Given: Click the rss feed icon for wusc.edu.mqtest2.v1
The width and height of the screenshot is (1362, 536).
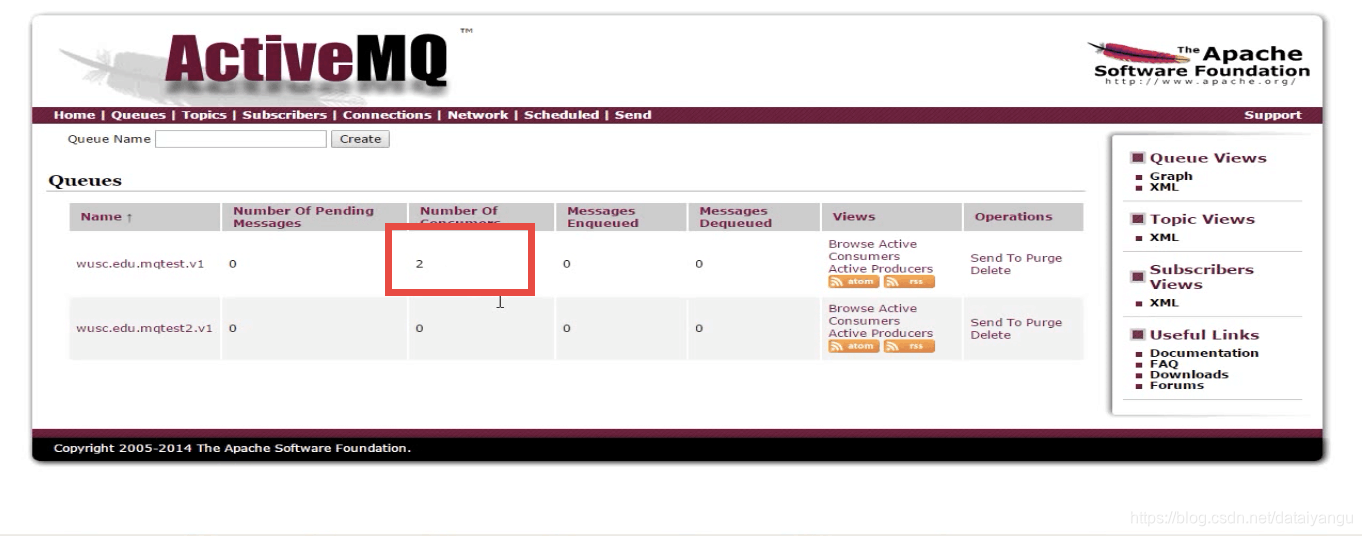Looking at the screenshot, I should pyautogui.click(x=909, y=346).
